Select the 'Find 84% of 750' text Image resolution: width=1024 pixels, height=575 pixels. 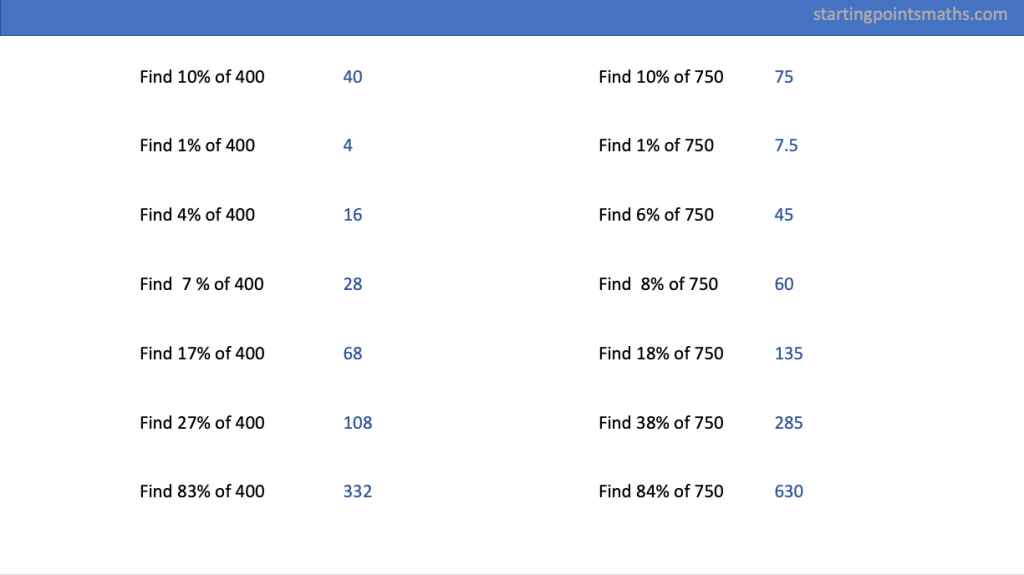(x=661, y=492)
